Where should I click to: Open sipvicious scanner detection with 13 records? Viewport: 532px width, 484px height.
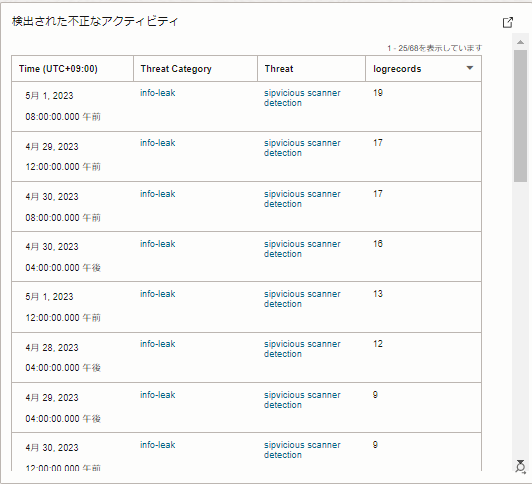click(x=302, y=299)
